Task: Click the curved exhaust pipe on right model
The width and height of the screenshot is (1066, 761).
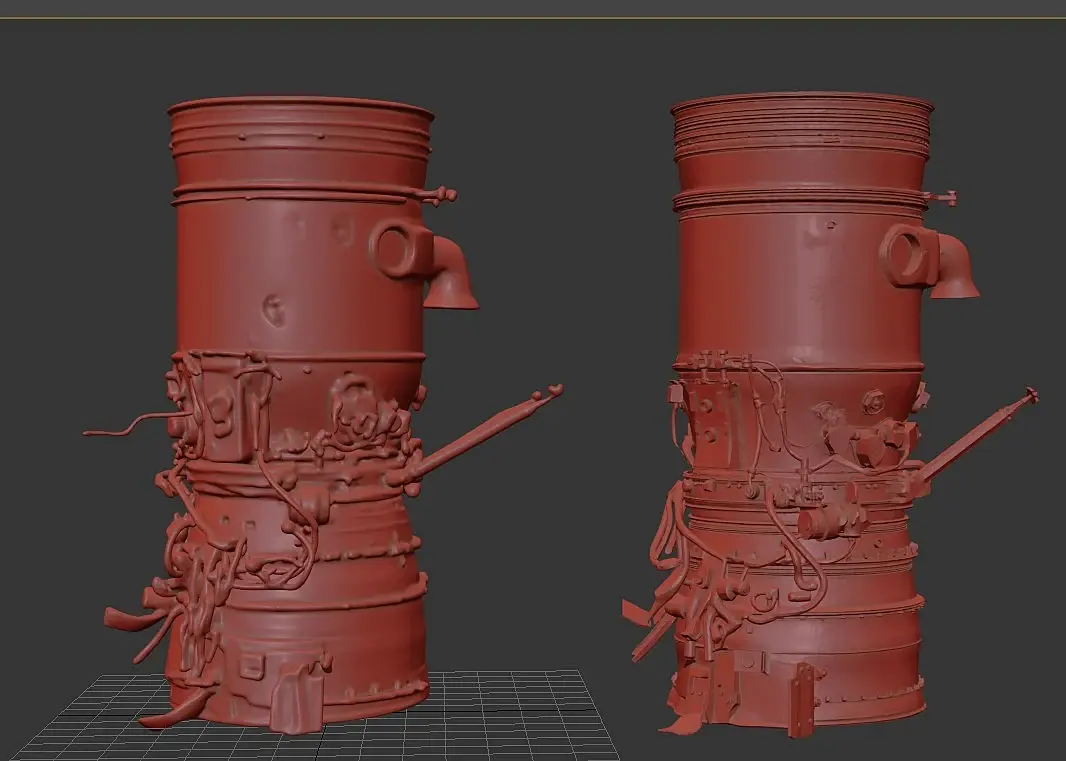Action: point(955,267)
